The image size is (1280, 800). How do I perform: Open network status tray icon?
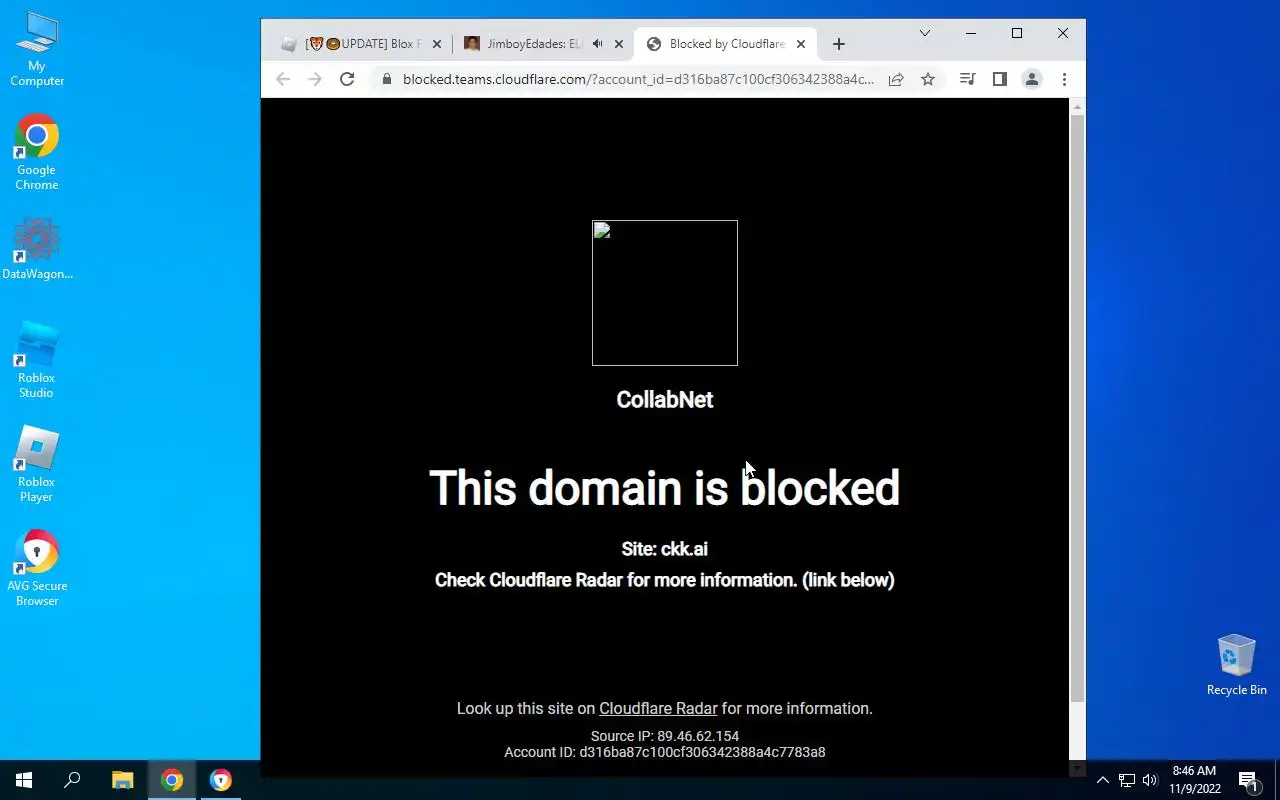pos(1127,780)
